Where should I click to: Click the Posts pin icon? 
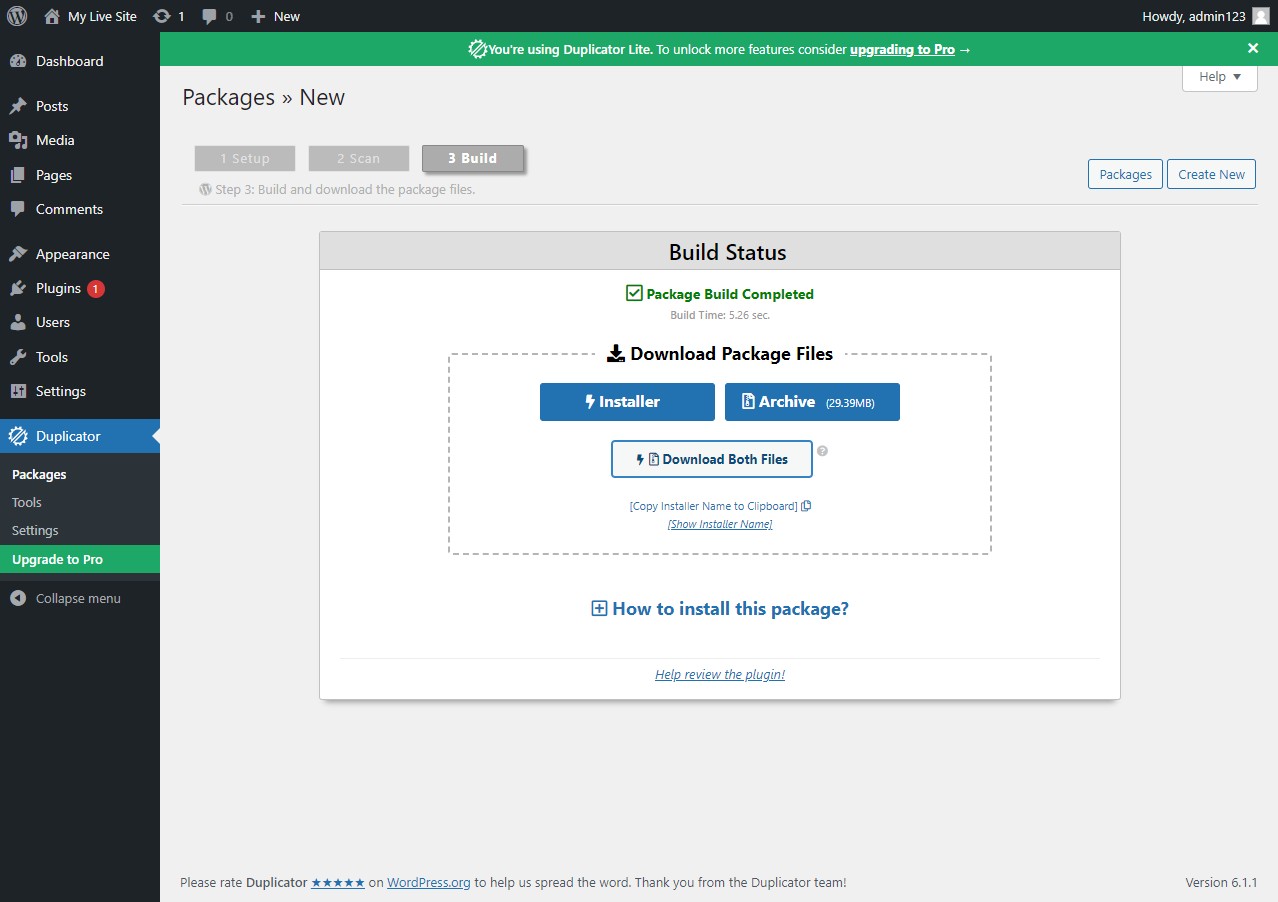pos(18,106)
